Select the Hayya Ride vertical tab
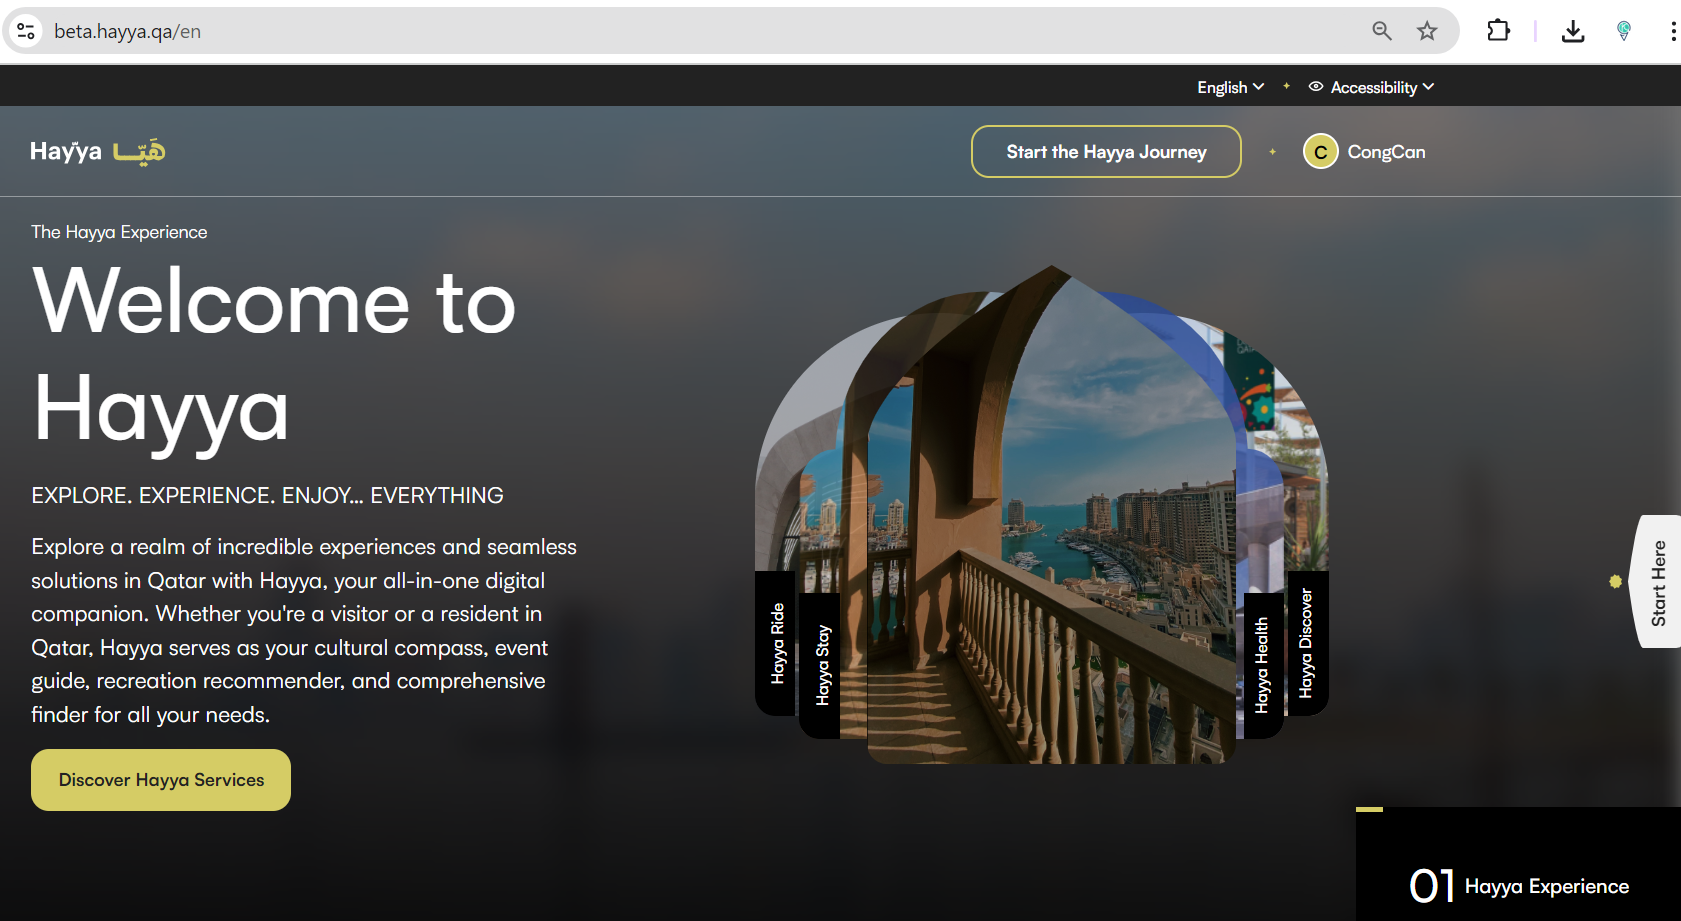This screenshot has height=921, width=1681. pos(776,643)
